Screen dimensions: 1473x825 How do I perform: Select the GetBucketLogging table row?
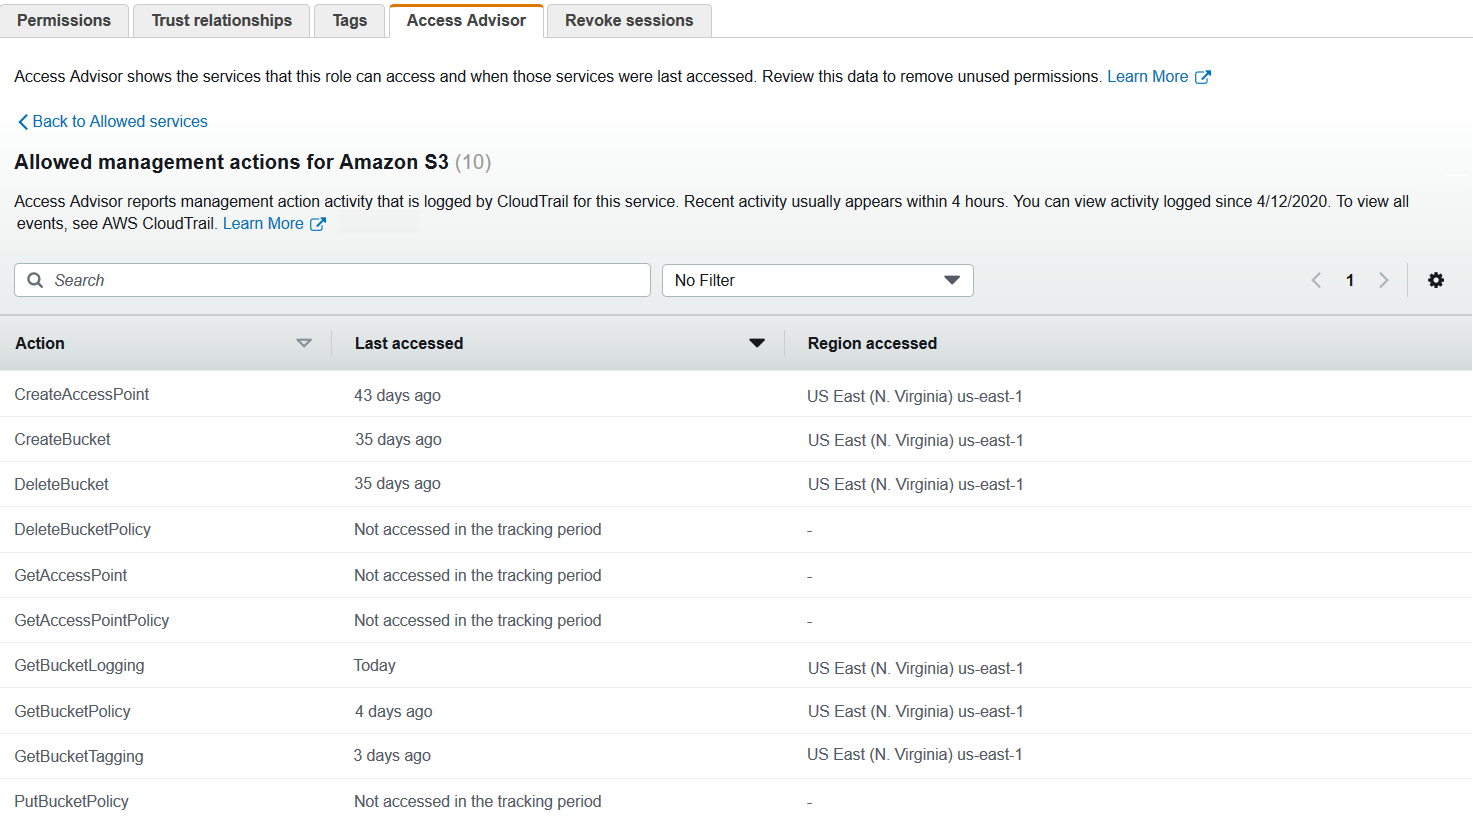[x=400, y=665]
